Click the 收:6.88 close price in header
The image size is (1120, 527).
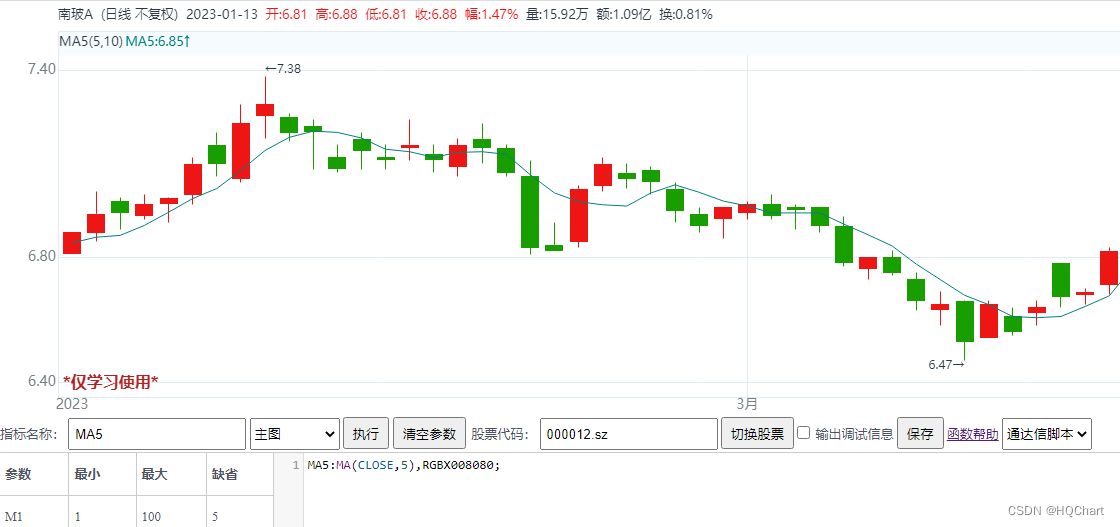pyautogui.click(x=437, y=14)
